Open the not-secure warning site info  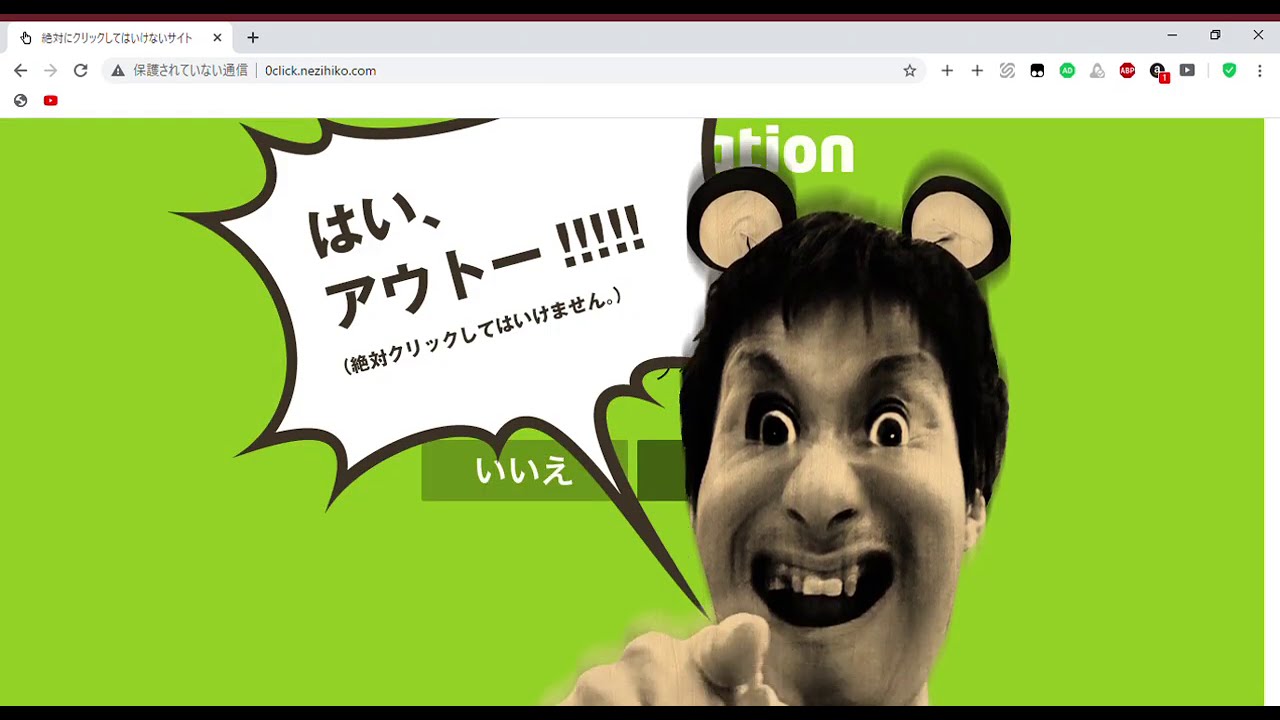118,71
